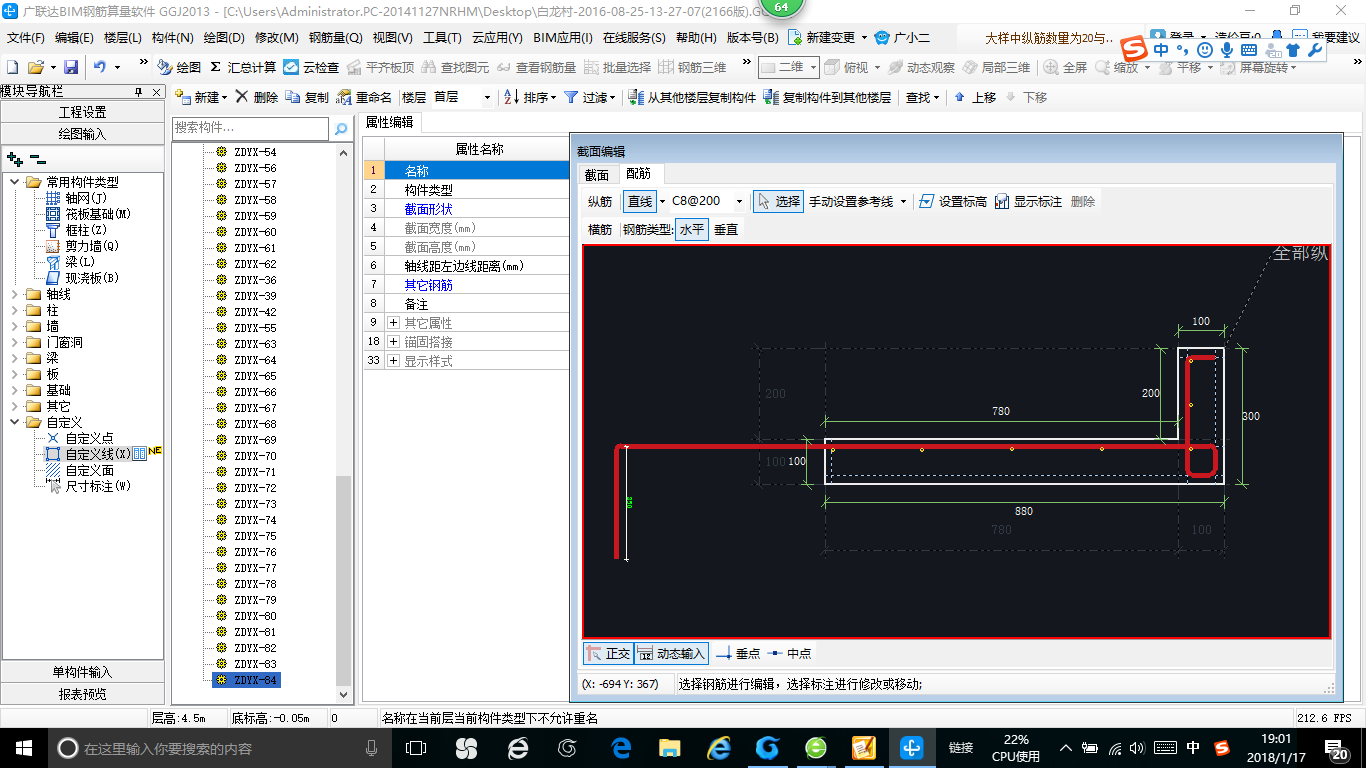Open 绘图 drawing mode

180,67
